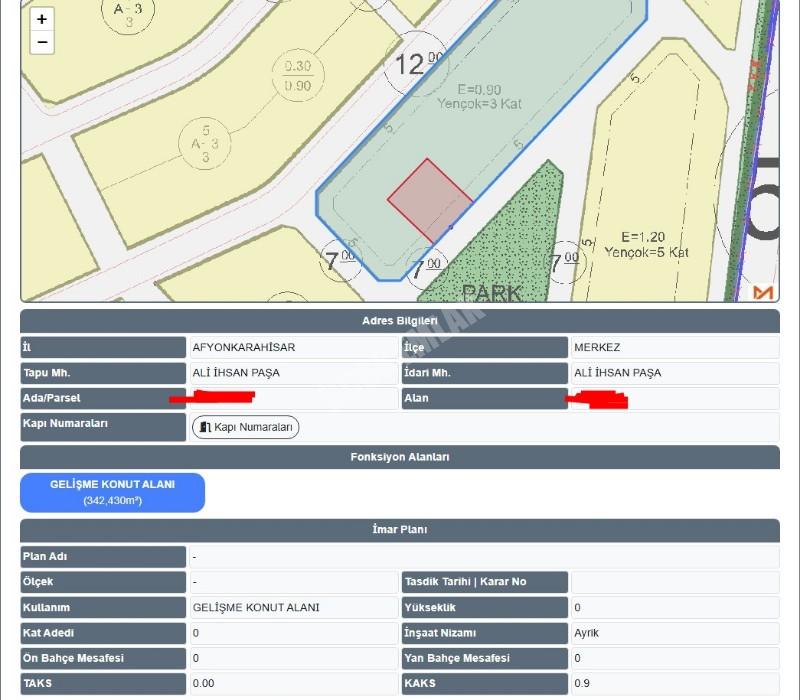Click the 'Alan' label cell
Image resolution: width=800 pixels, height=700 pixels.
[485, 398]
